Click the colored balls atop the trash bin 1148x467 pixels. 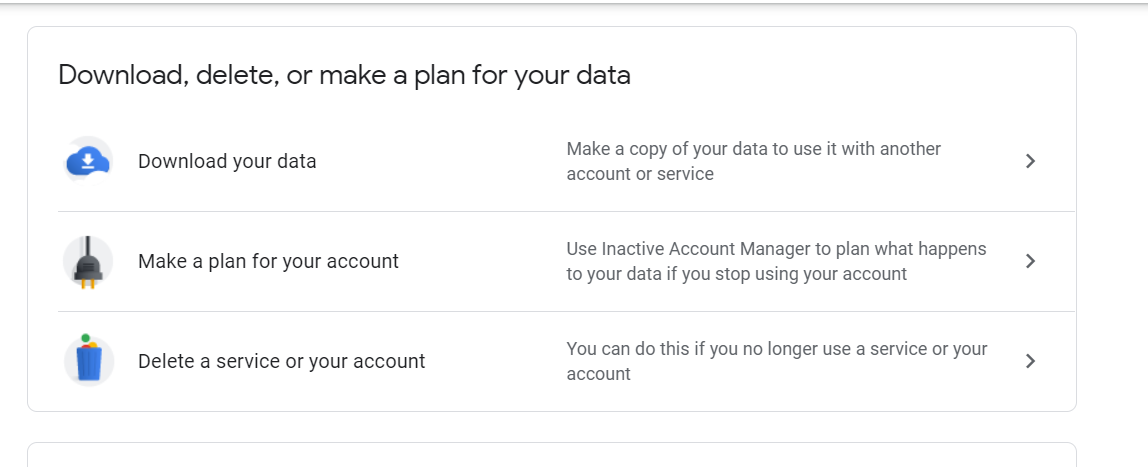(89, 341)
